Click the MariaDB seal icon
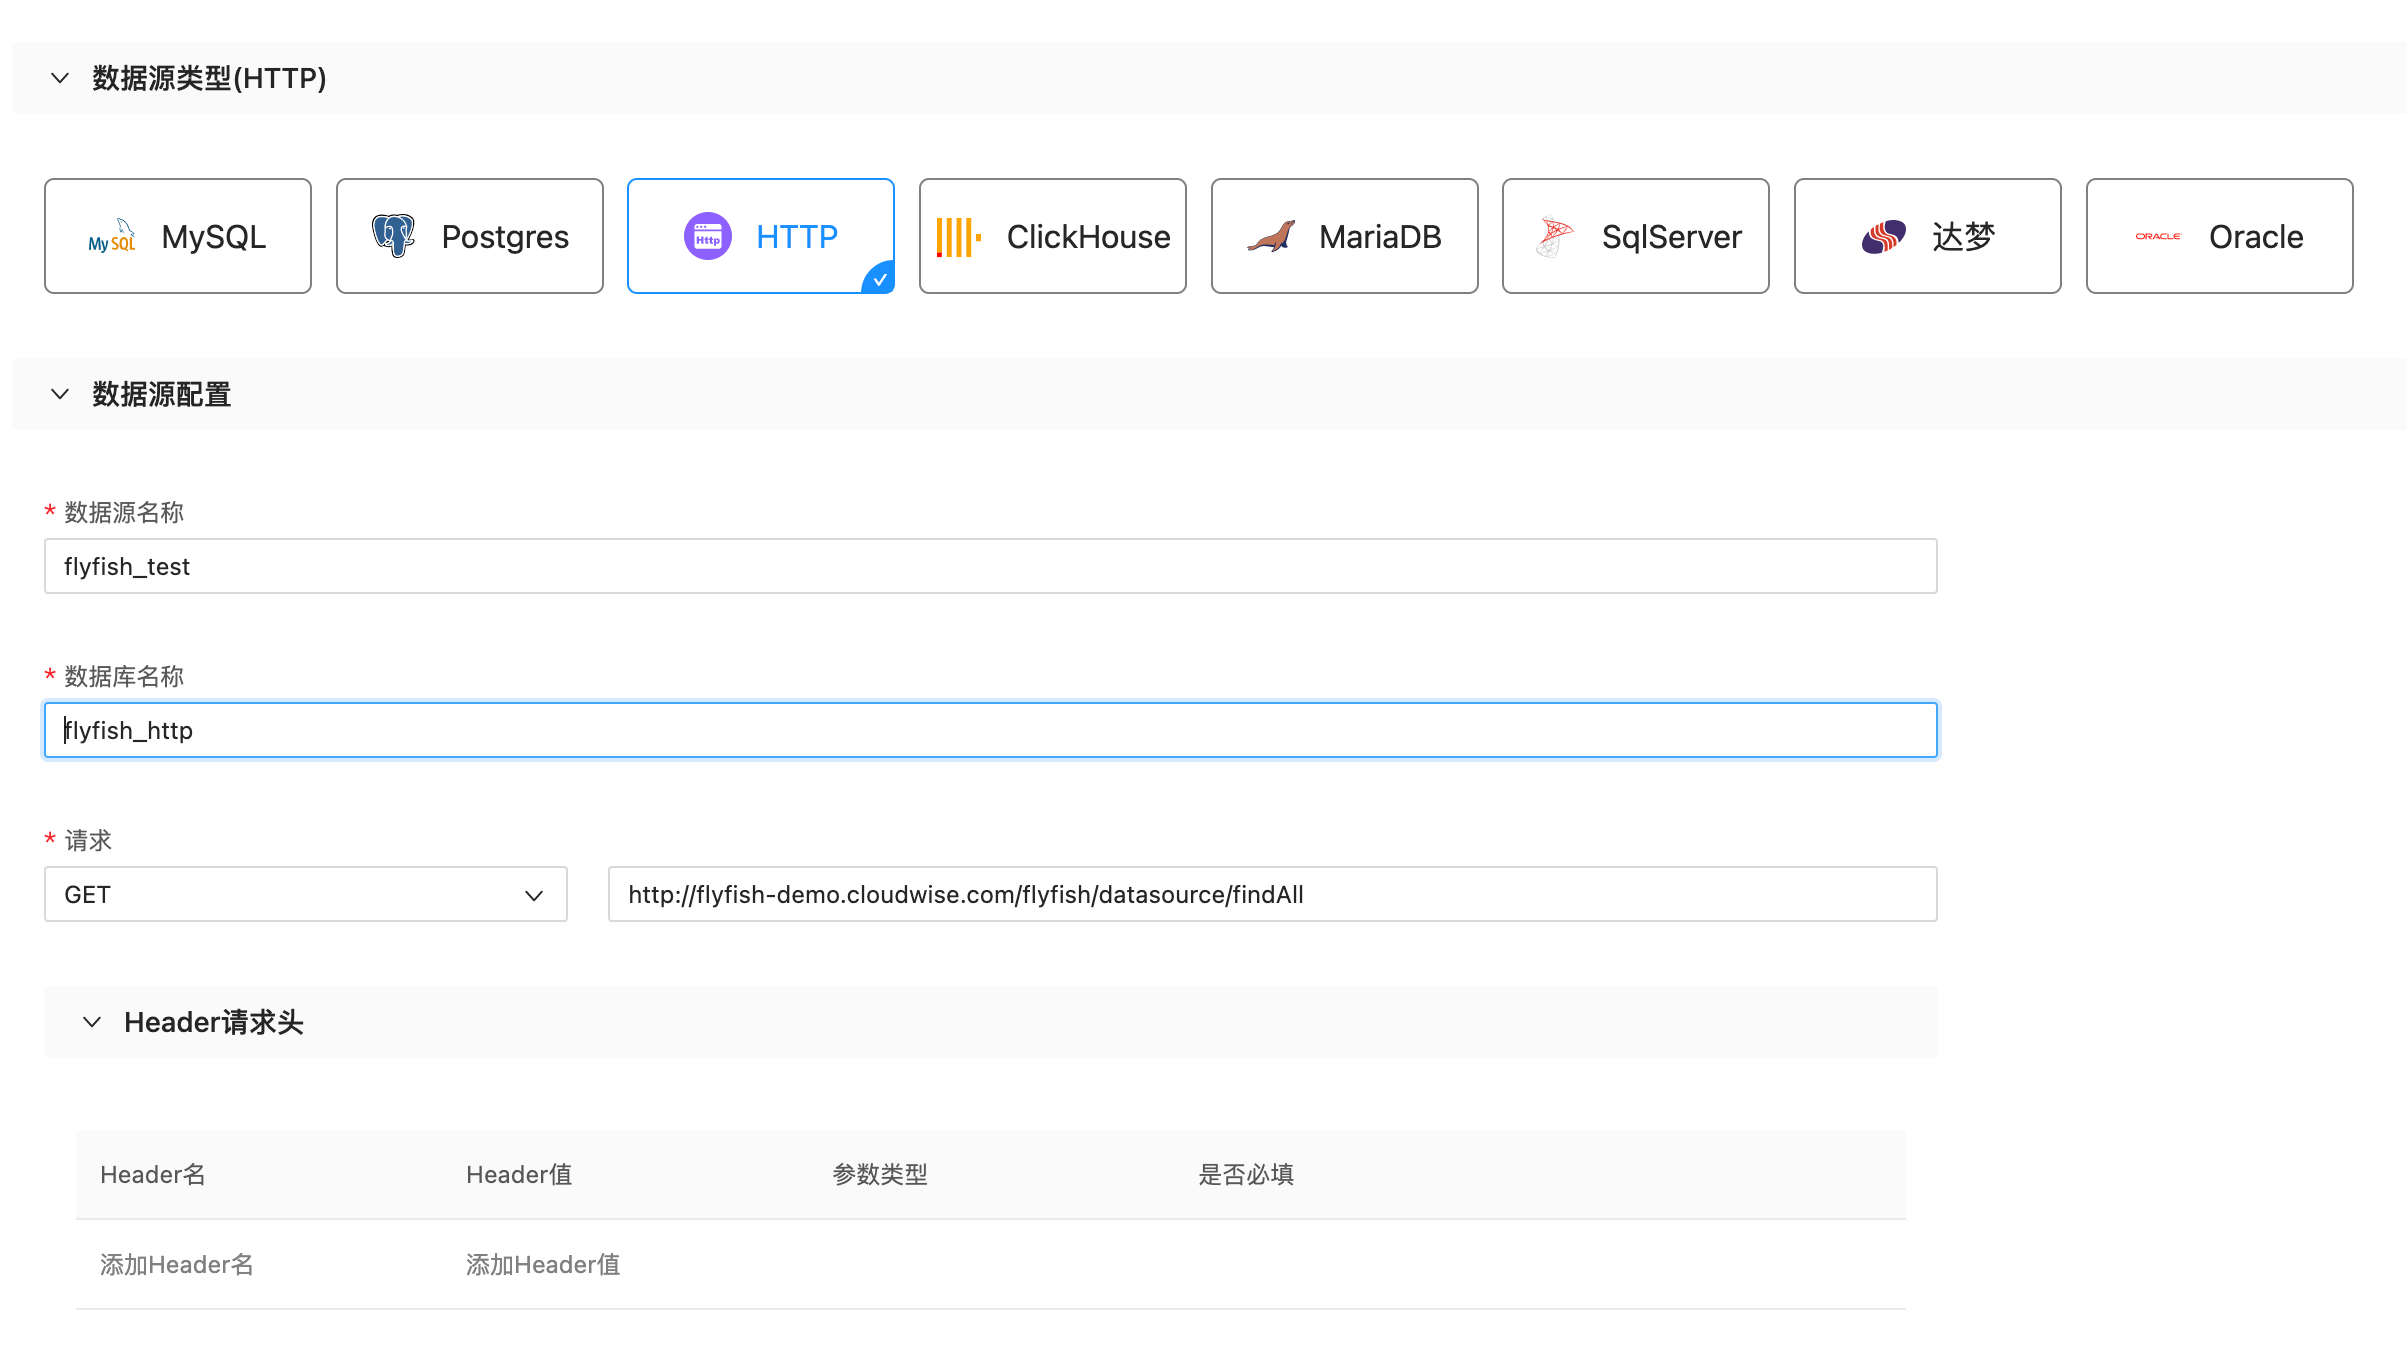 coord(1271,237)
